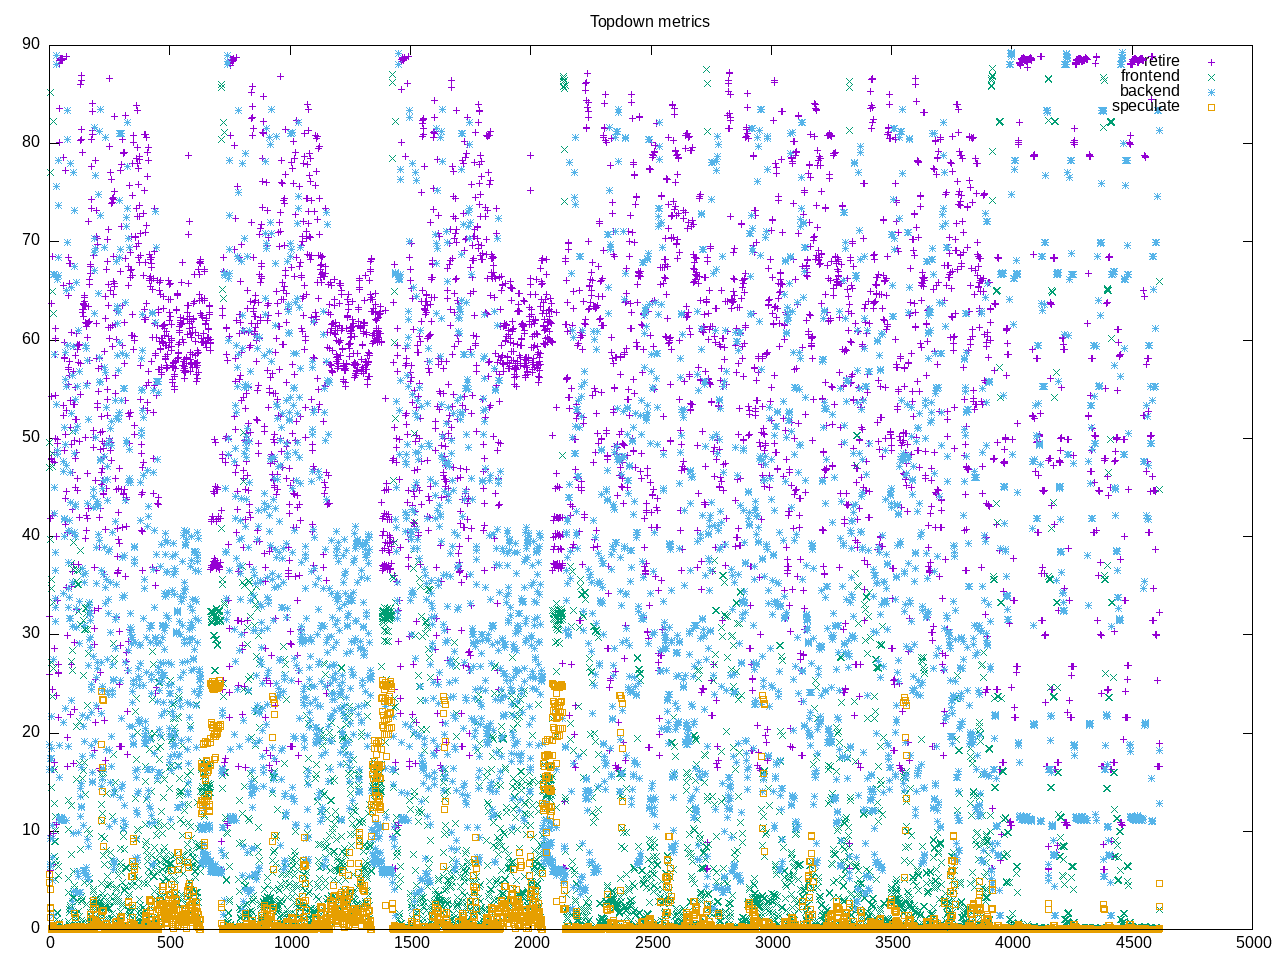
Task: Select the 70 label on y-axis
Action: [x=31, y=240]
